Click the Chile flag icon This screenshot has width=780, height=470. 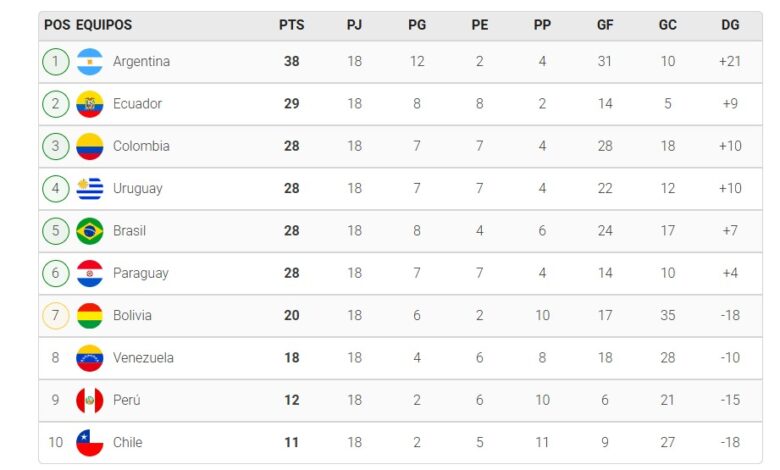coord(90,443)
